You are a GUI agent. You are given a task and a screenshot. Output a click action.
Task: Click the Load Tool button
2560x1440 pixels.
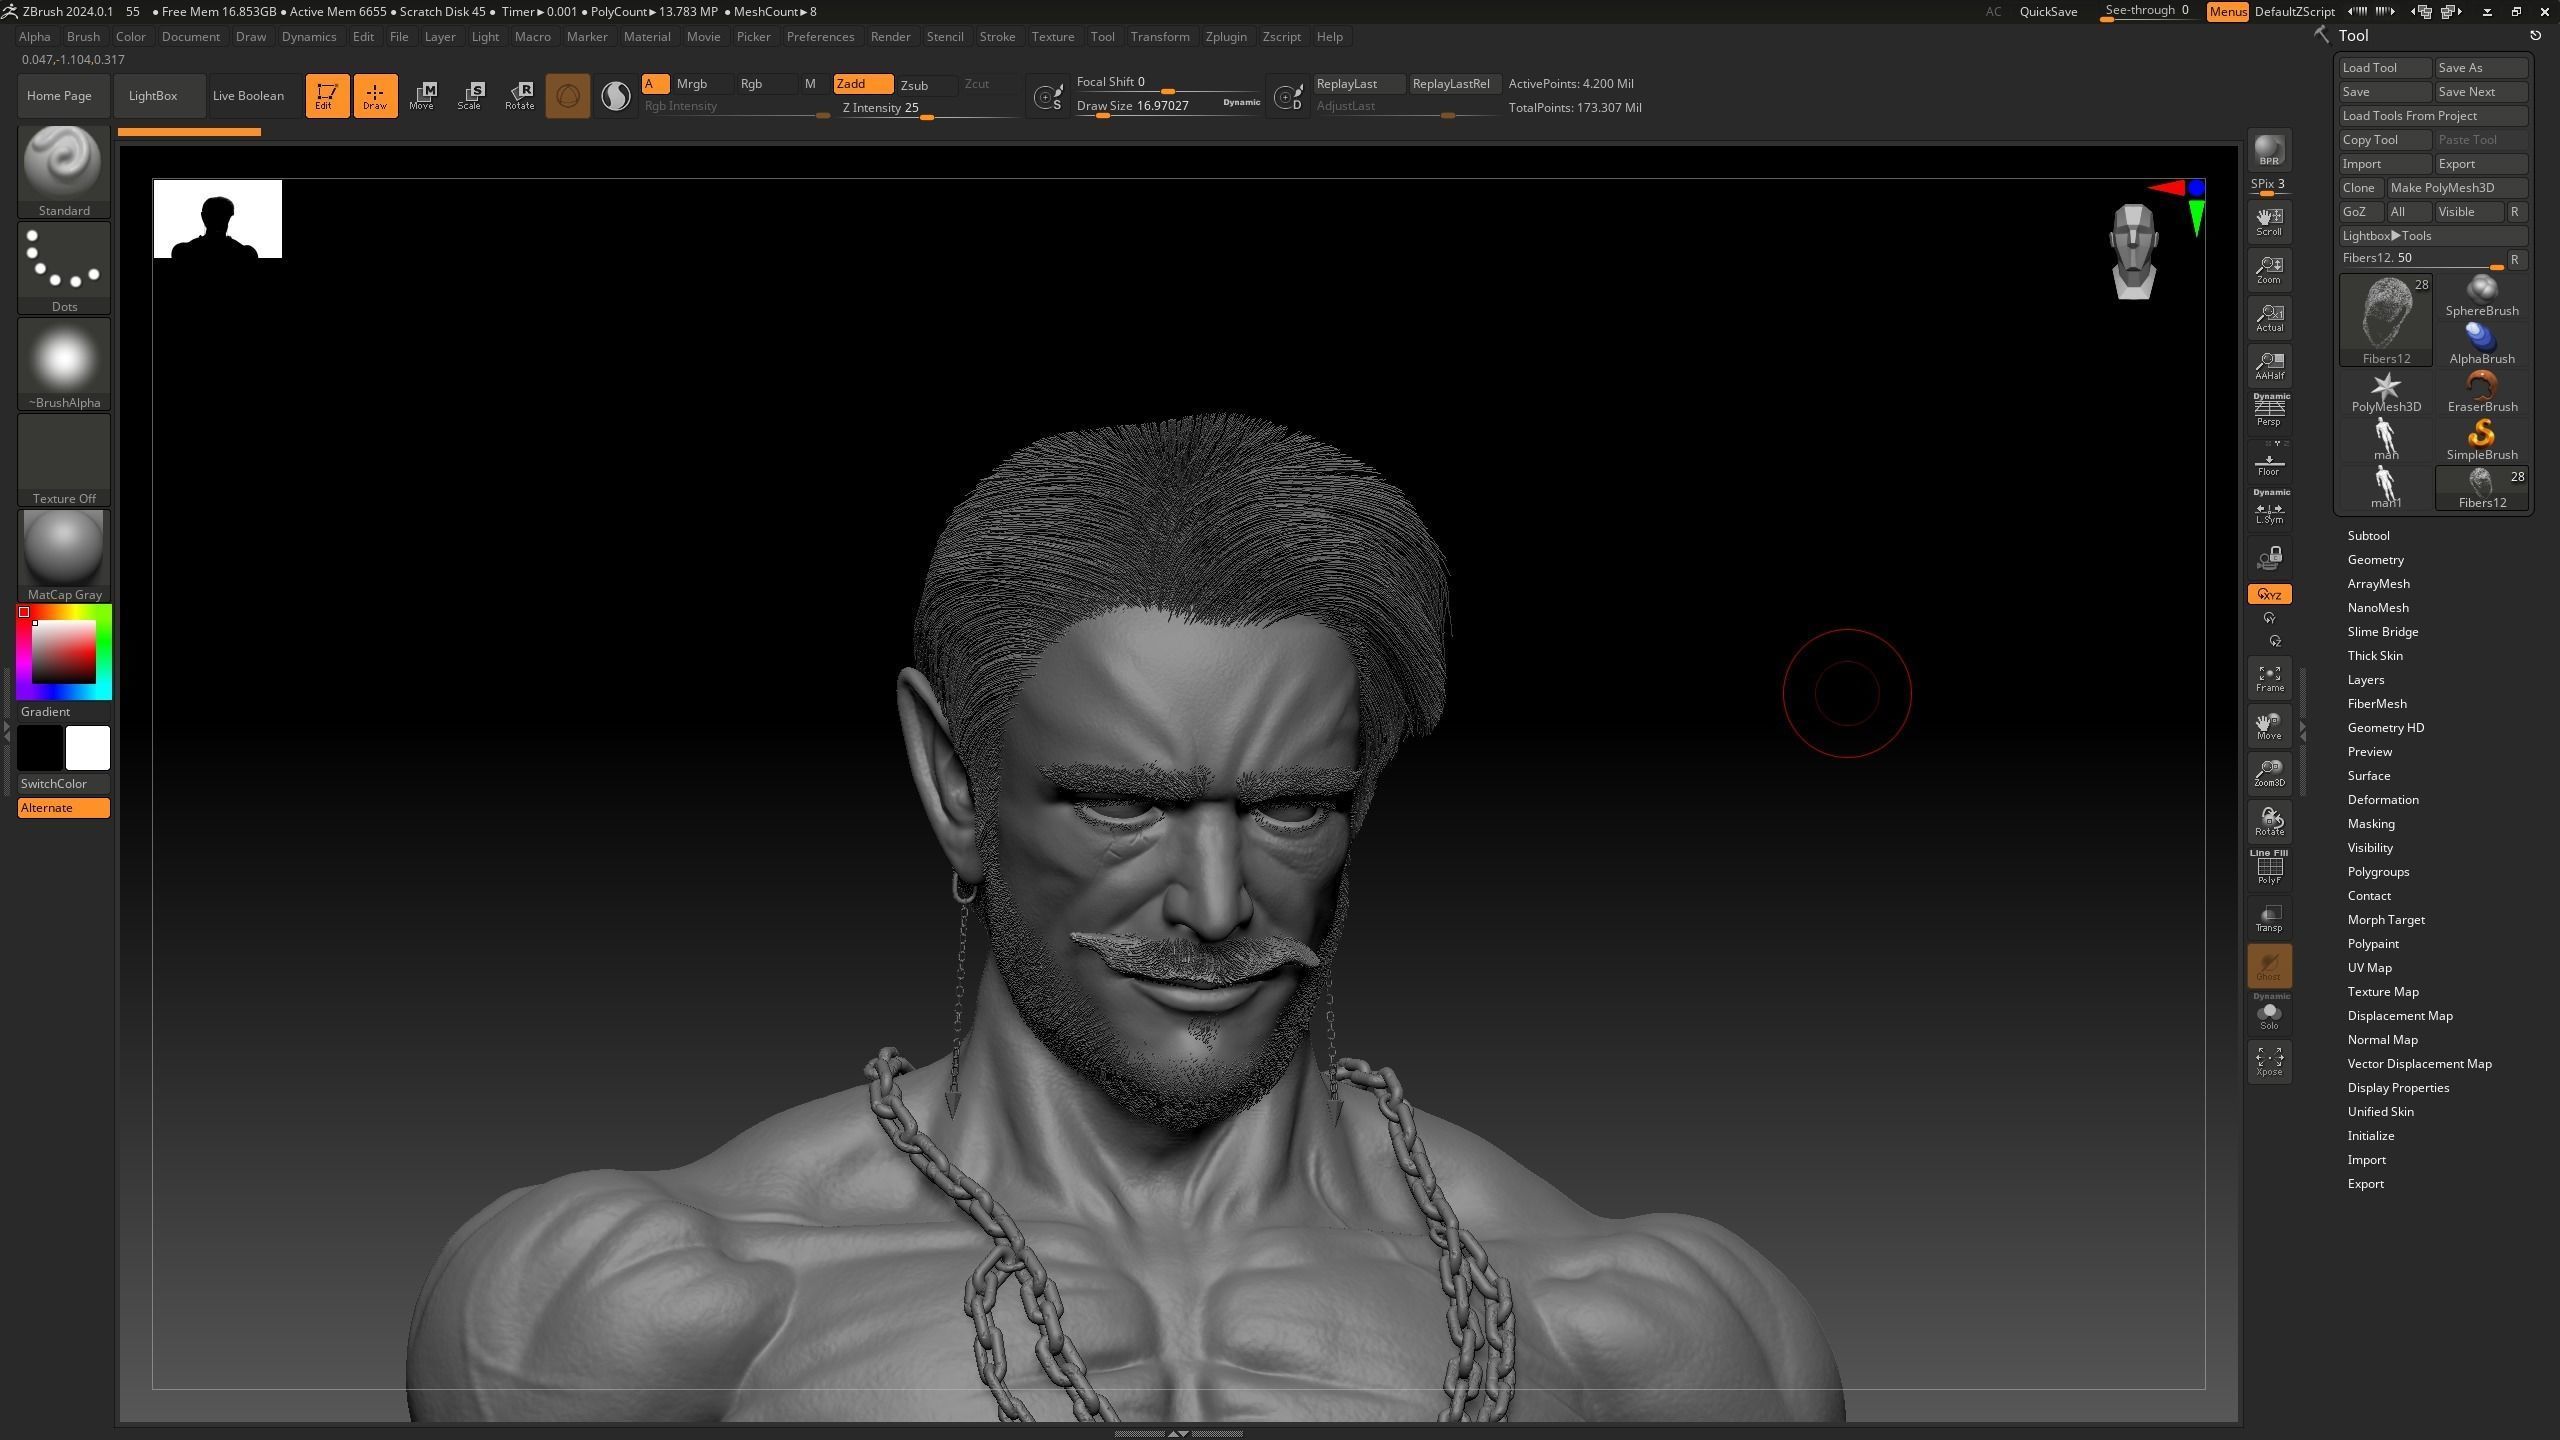point(2385,68)
